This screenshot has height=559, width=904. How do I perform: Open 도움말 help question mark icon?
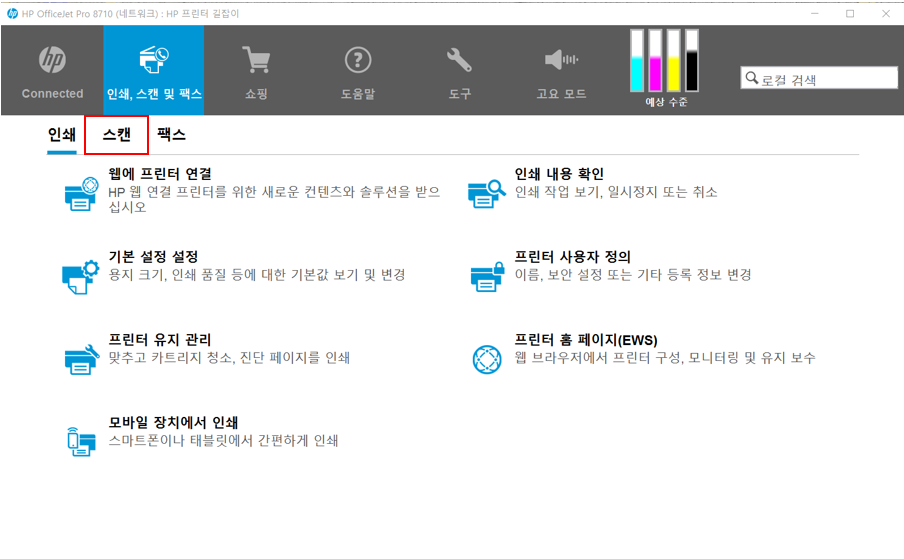(x=358, y=60)
